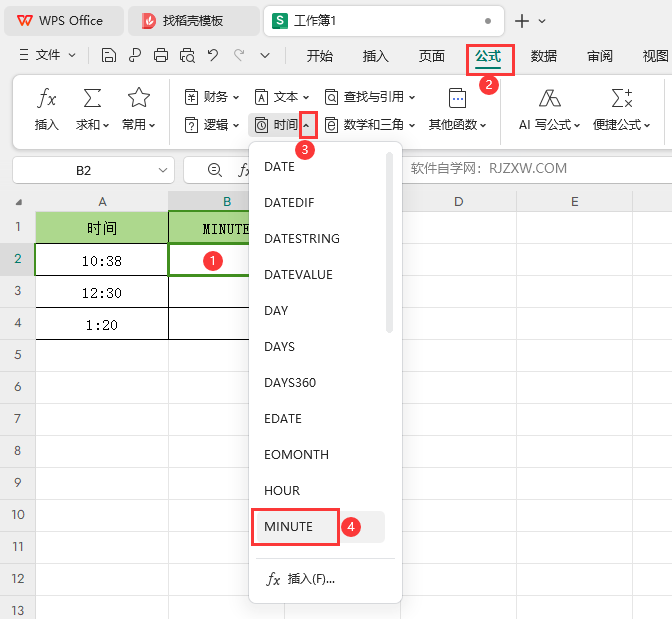Select cell A2 containing 10:38
Screen dimensions: 672x619
click(x=102, y=260)
